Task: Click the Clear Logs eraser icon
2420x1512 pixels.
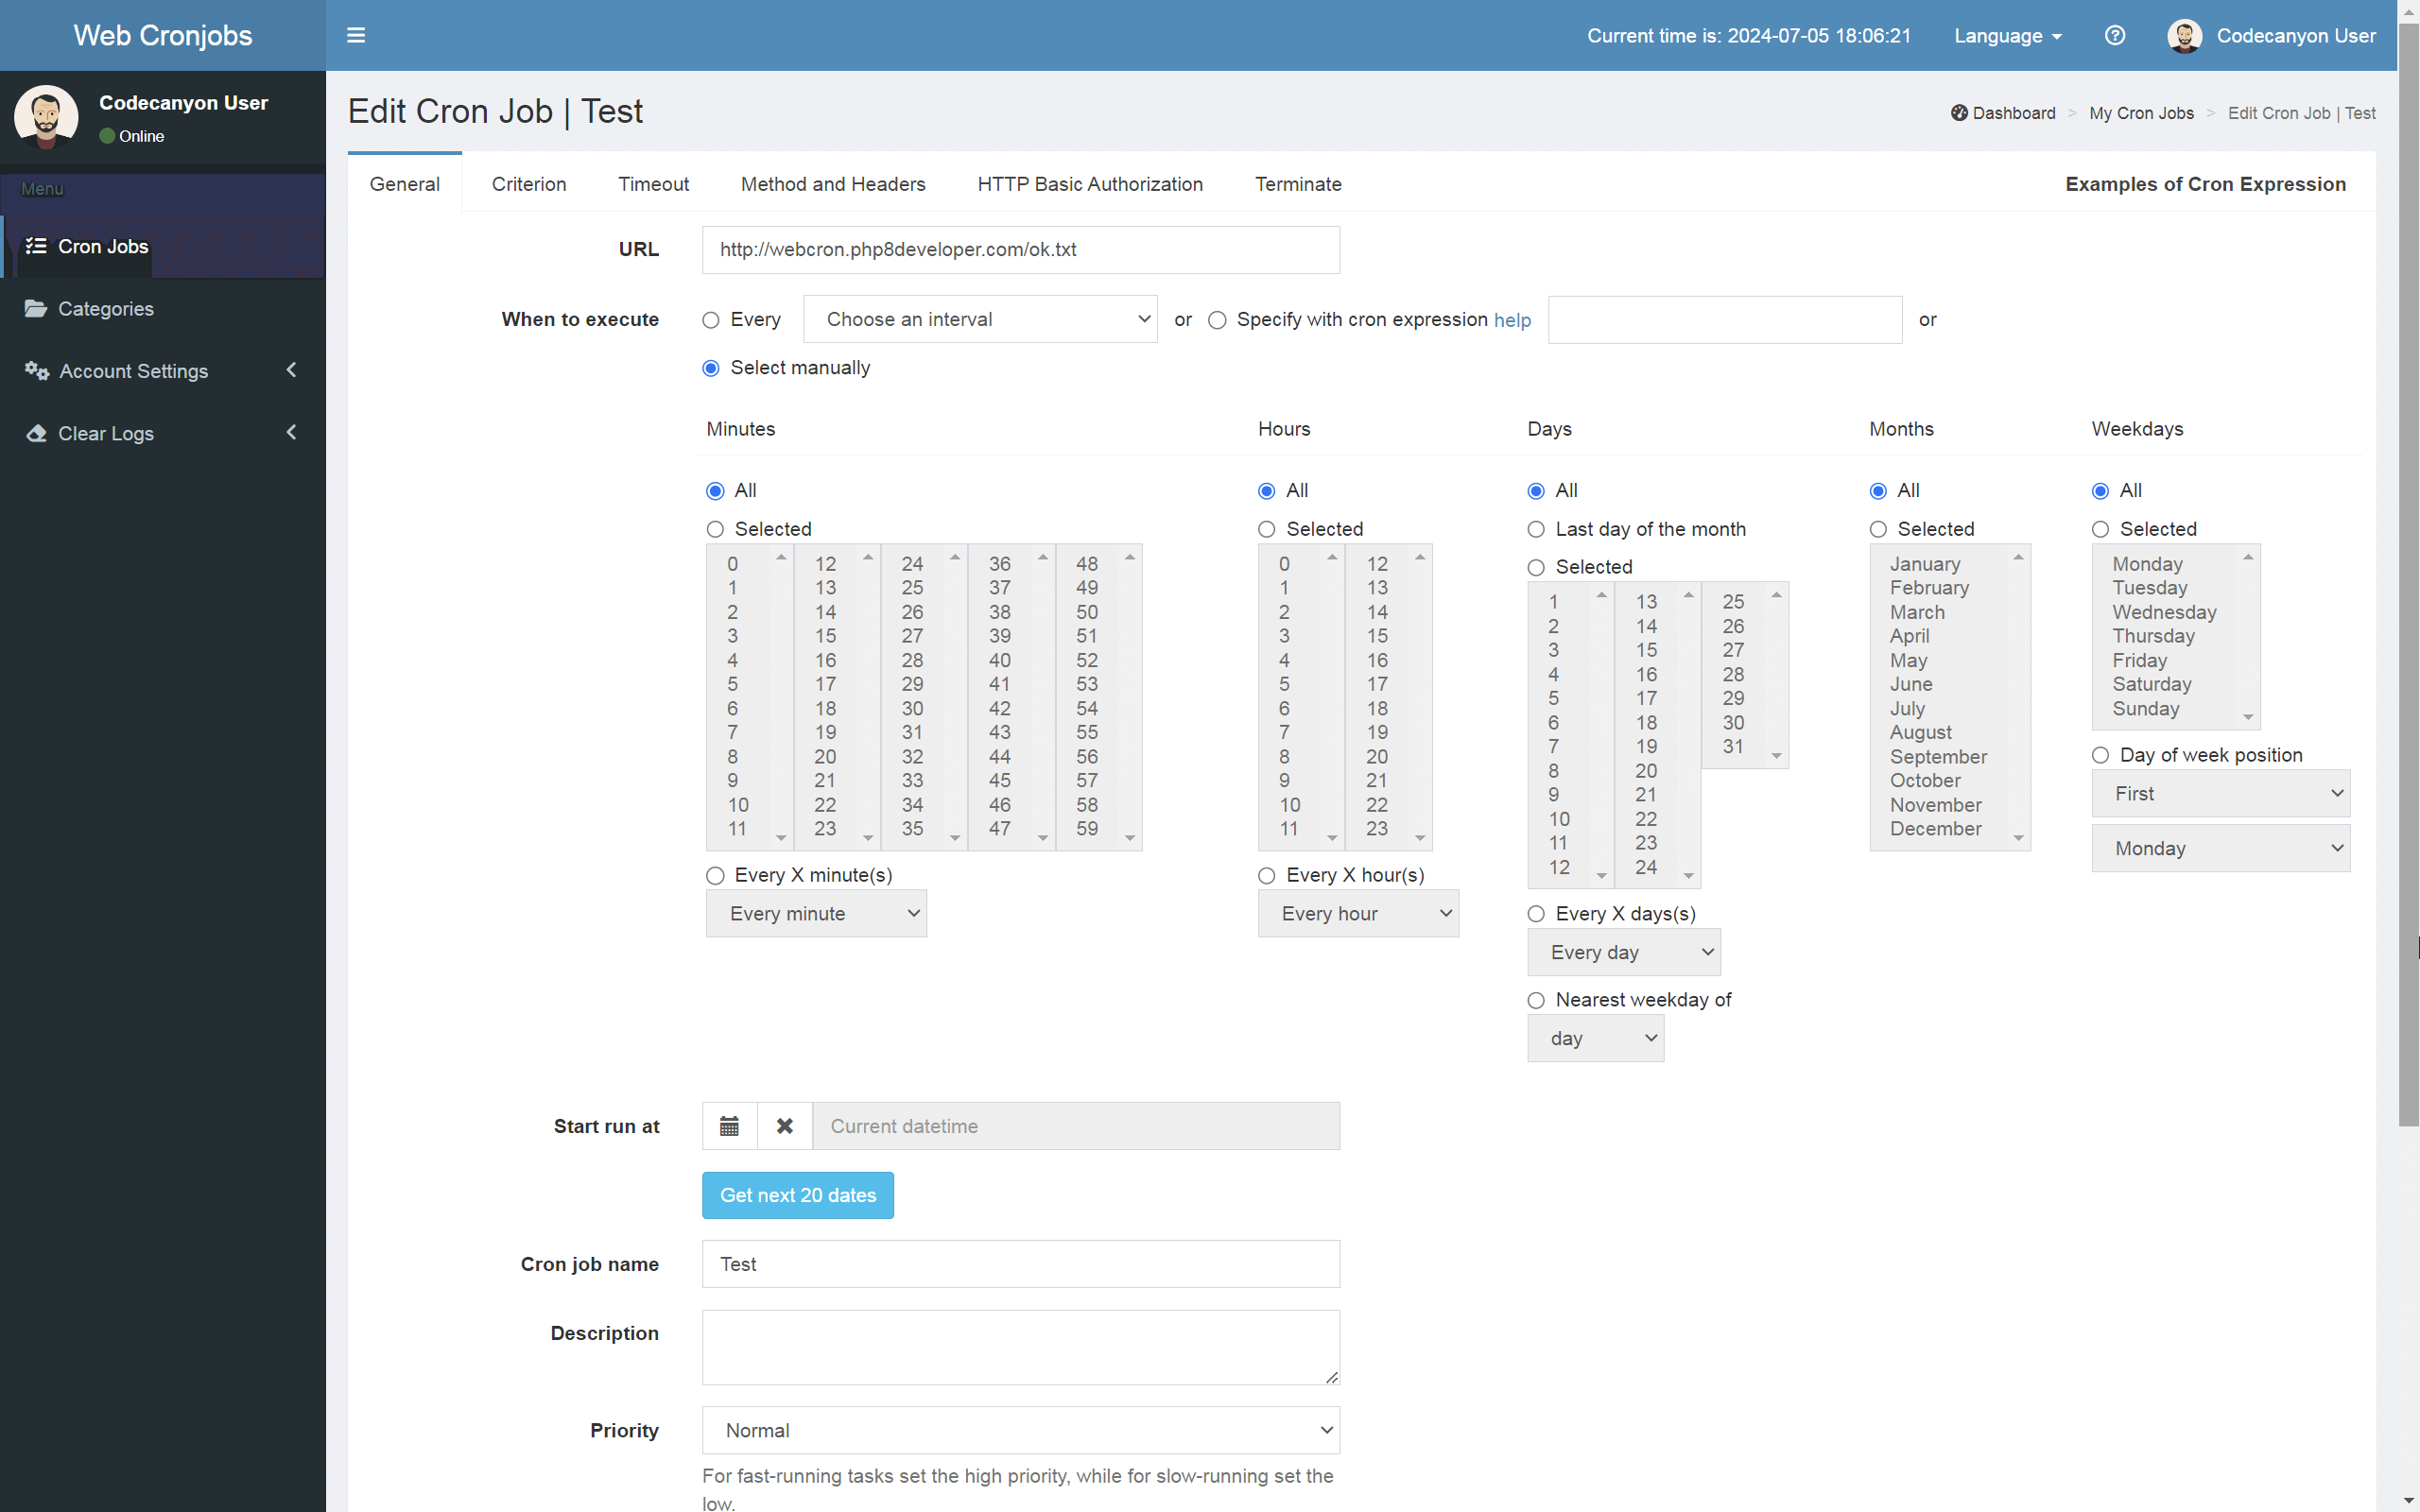Action: coord(36,433)
